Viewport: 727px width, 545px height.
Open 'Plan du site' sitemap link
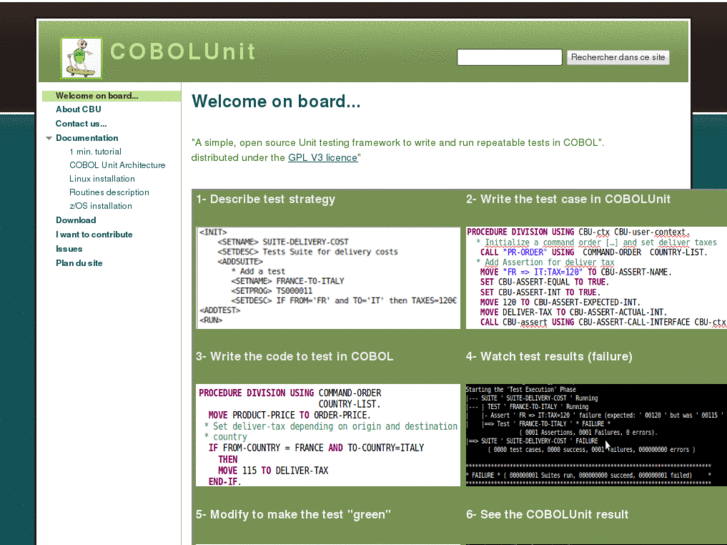pos(79,263)
